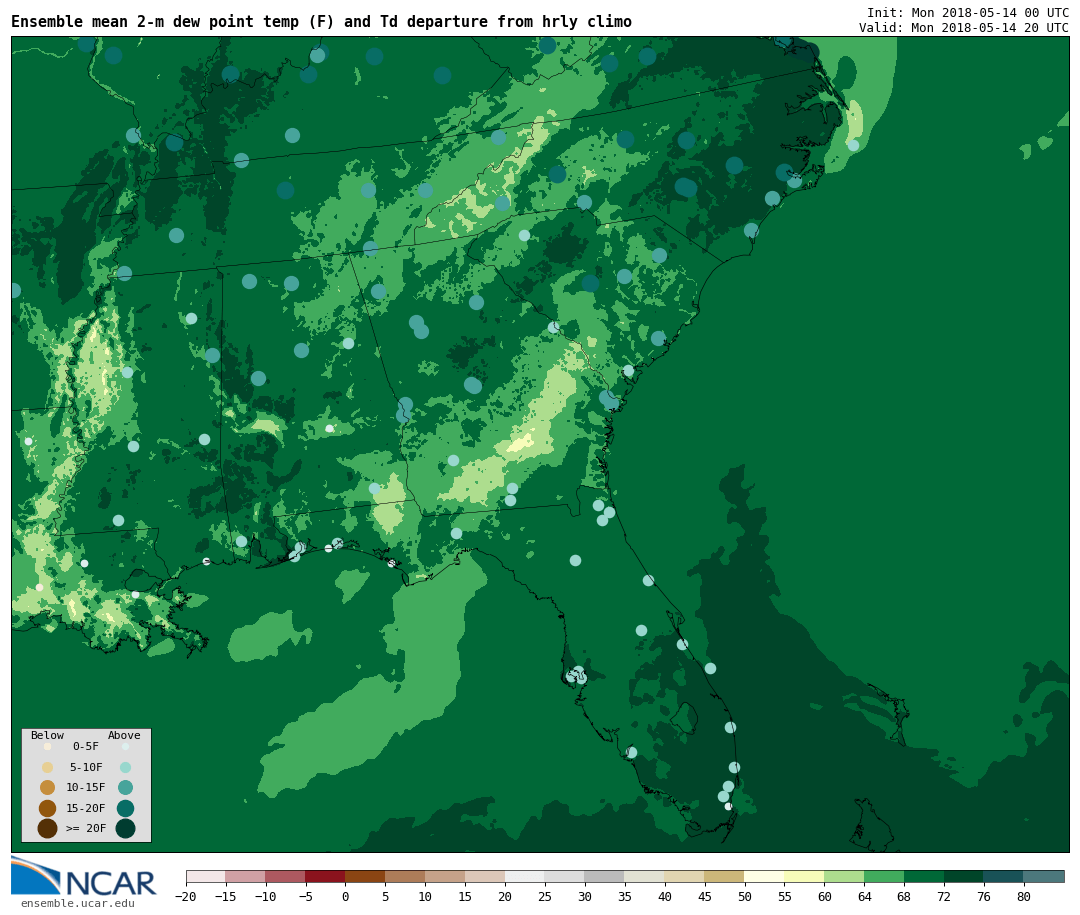Pick the dark green segment between 72 and 76

click(x=964, y=876)
